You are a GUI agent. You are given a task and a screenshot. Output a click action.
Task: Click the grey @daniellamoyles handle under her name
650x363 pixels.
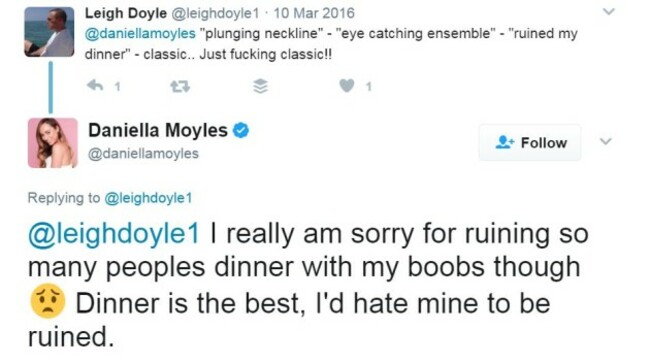(x=143, y=154)
